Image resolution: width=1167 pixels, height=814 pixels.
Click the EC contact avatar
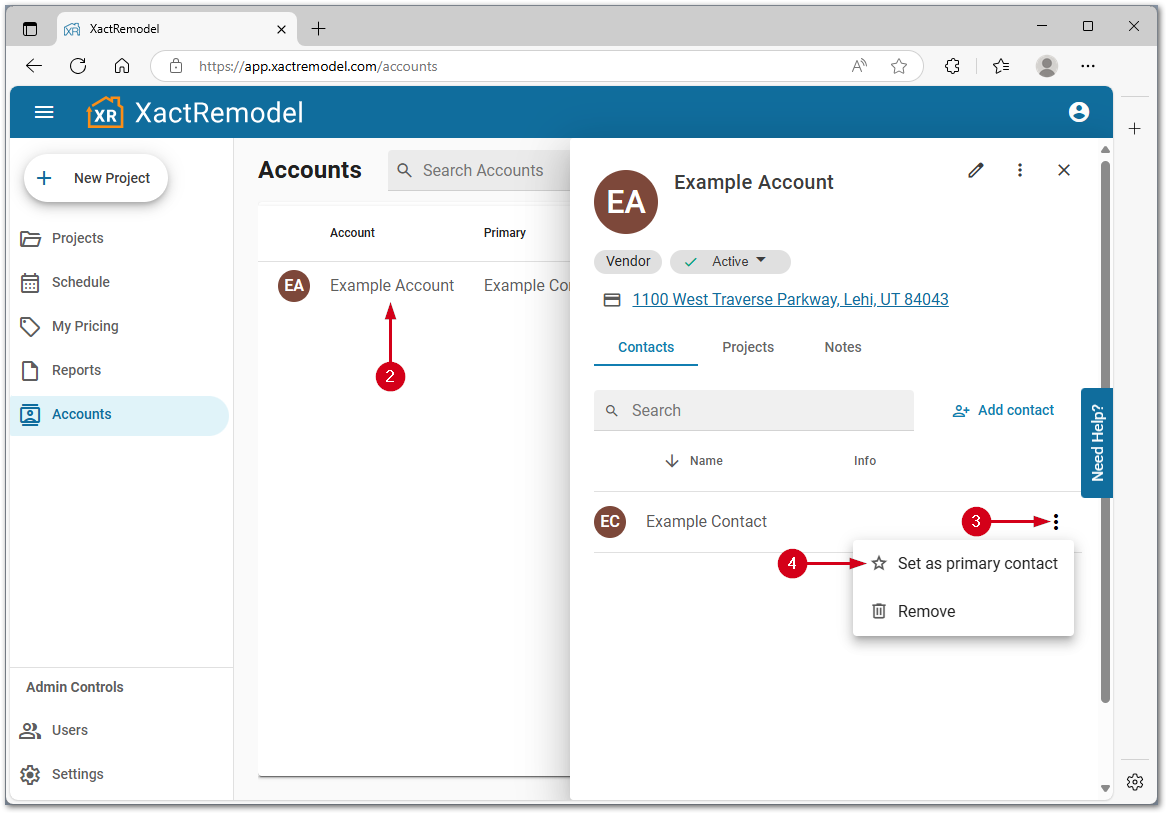[610, 522]
